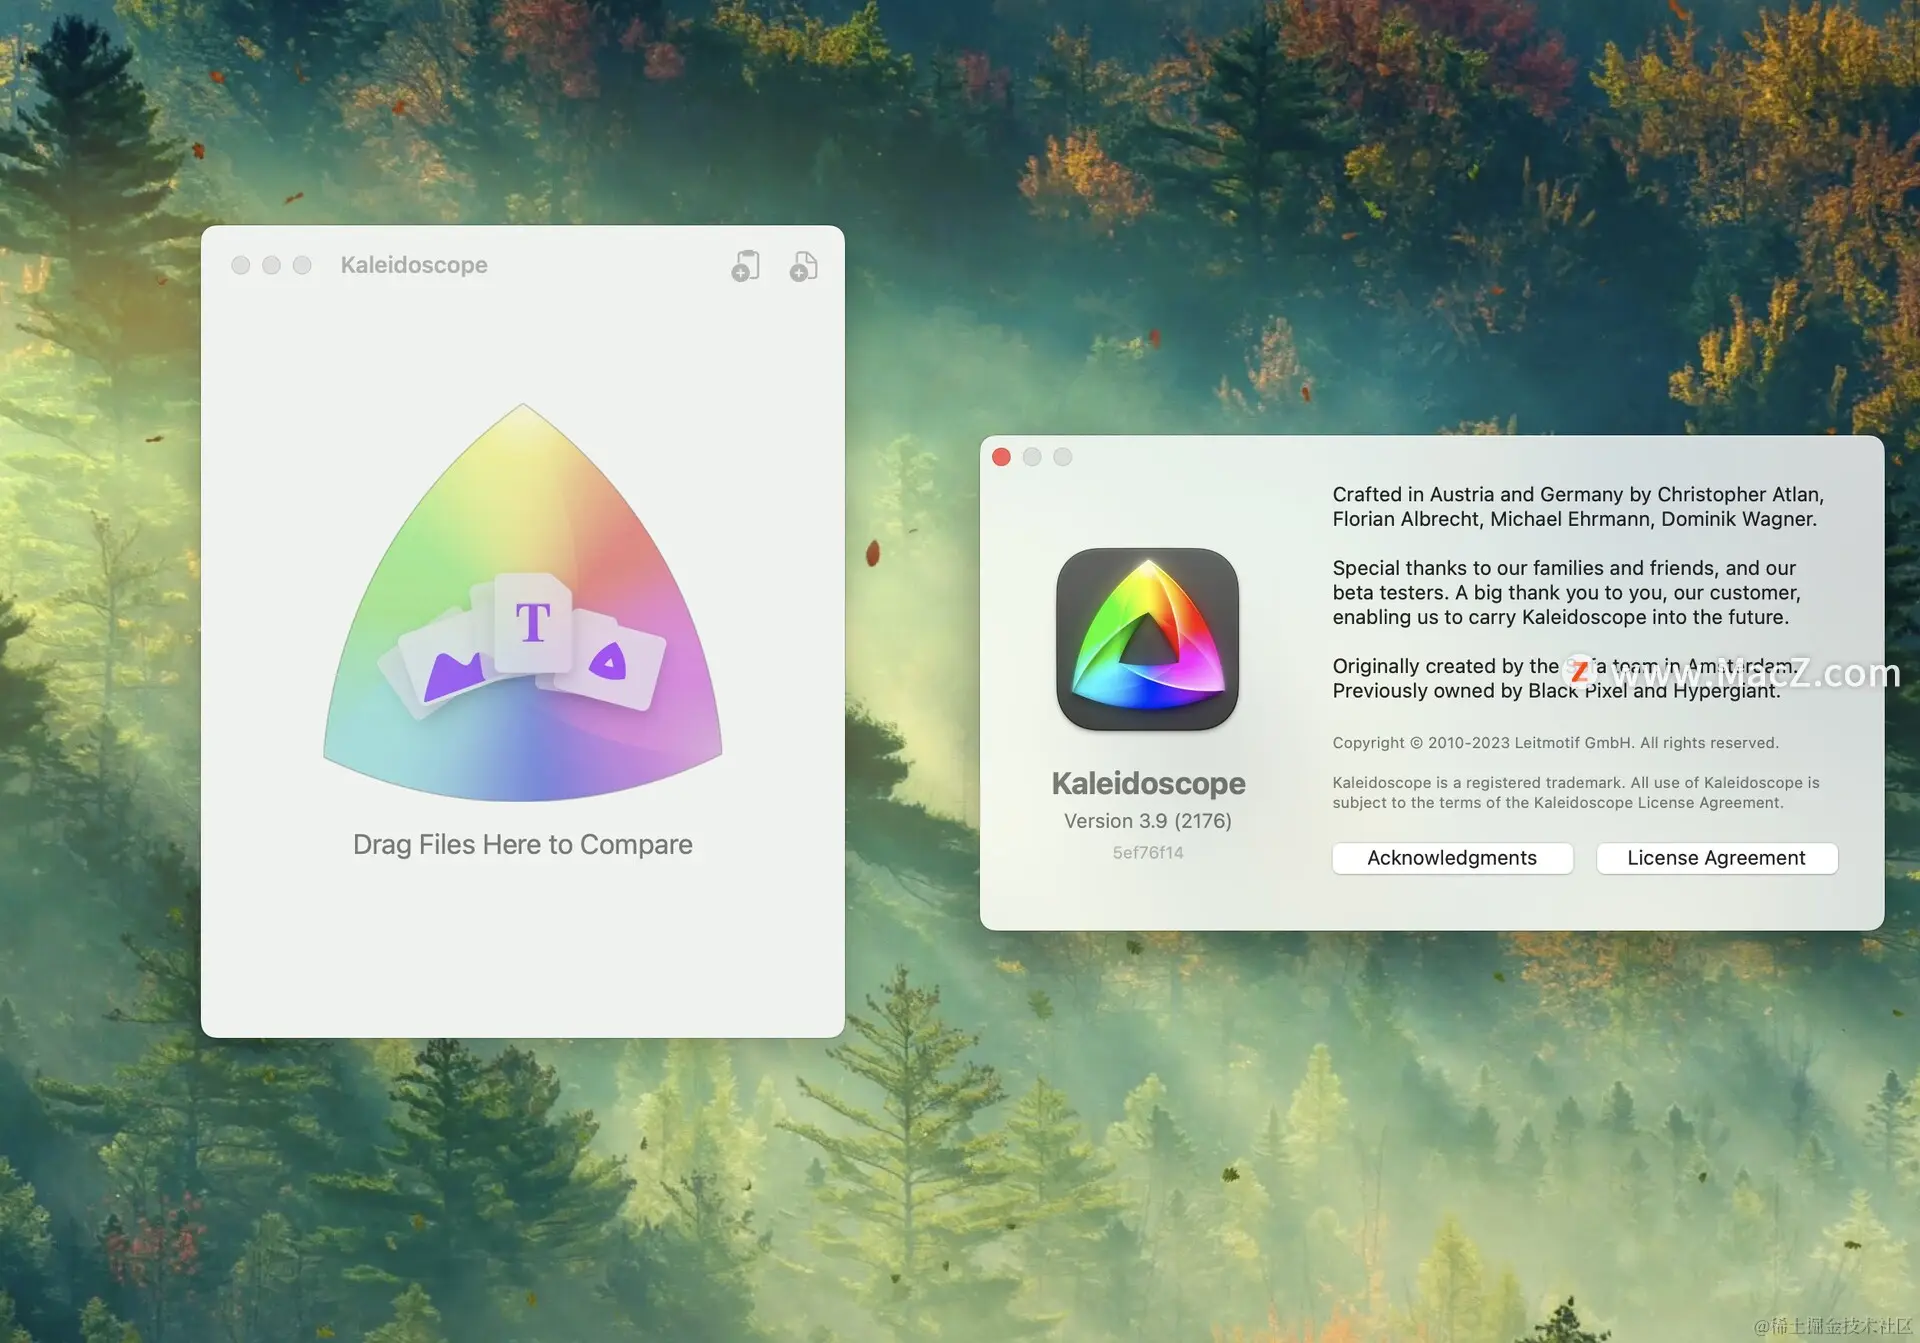
Task: Click the add new document toolbar icon
Action: pyautogui.click(x=804, y=266)
